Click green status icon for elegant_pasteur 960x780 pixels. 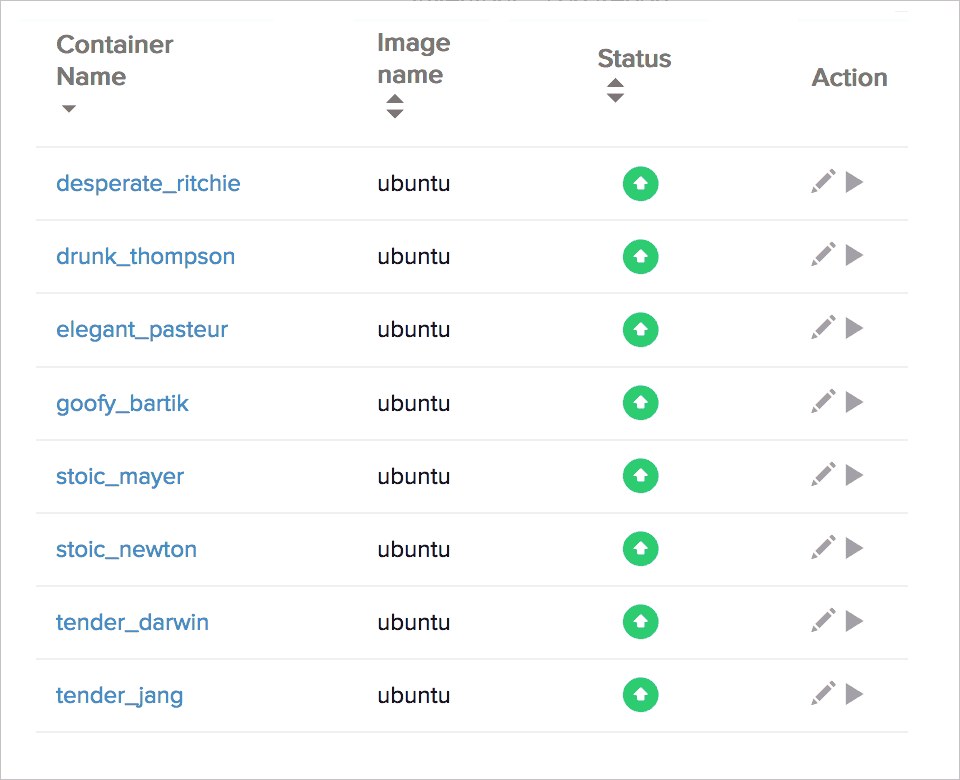[640, 329]
